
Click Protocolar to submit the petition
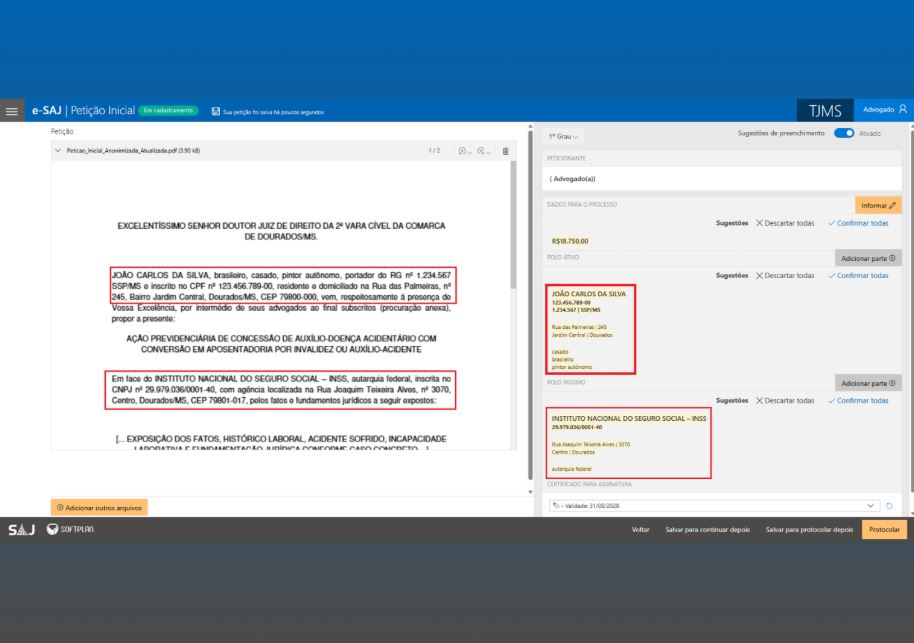884,529
